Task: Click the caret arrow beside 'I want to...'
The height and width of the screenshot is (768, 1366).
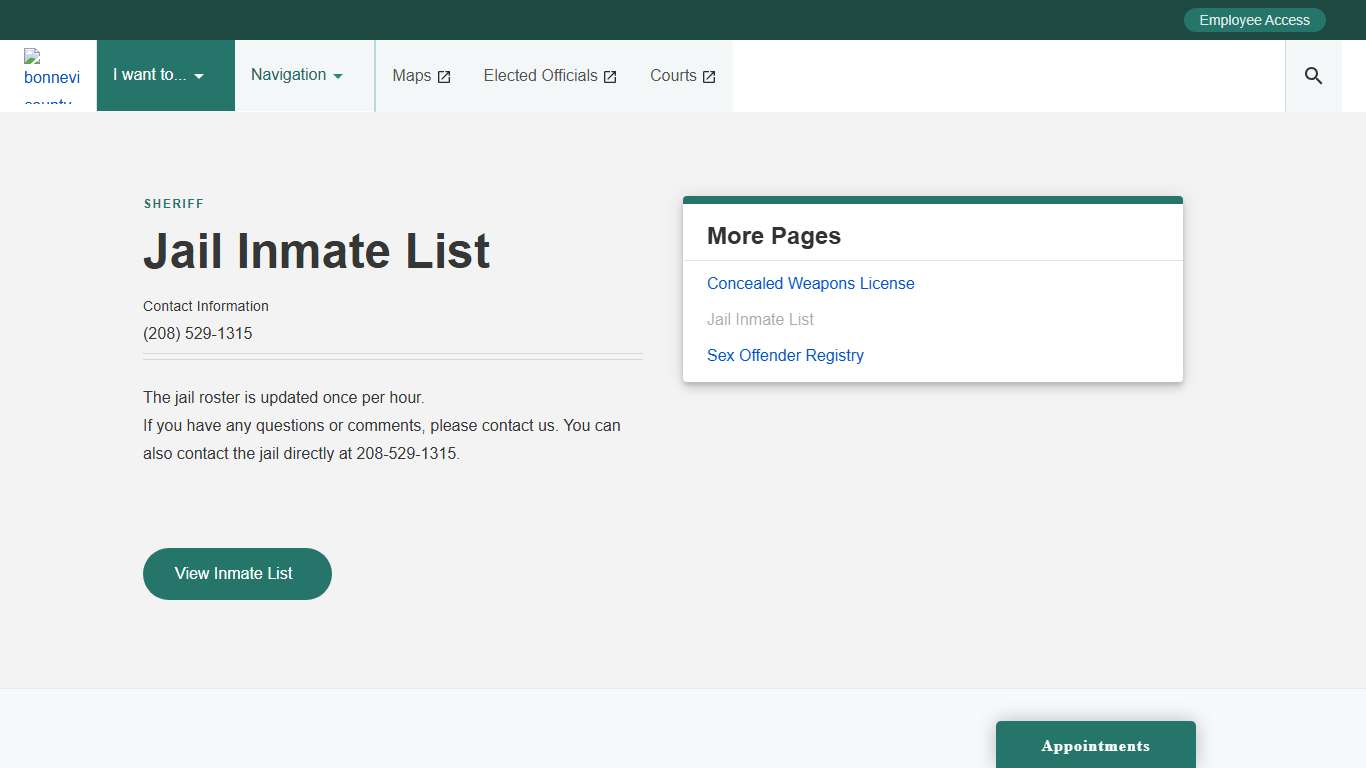Action: tap(199, 77)
